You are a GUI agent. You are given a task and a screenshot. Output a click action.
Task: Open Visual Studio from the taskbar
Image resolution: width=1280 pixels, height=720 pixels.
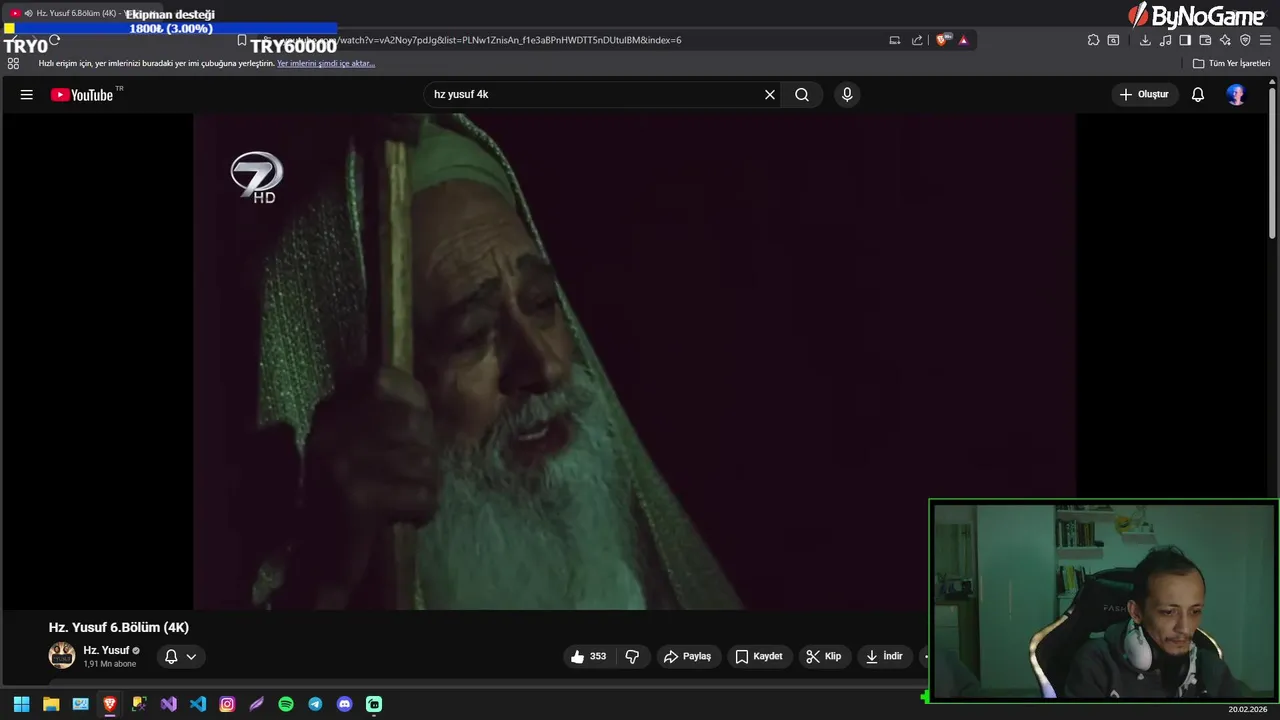(x=169, y=704)
